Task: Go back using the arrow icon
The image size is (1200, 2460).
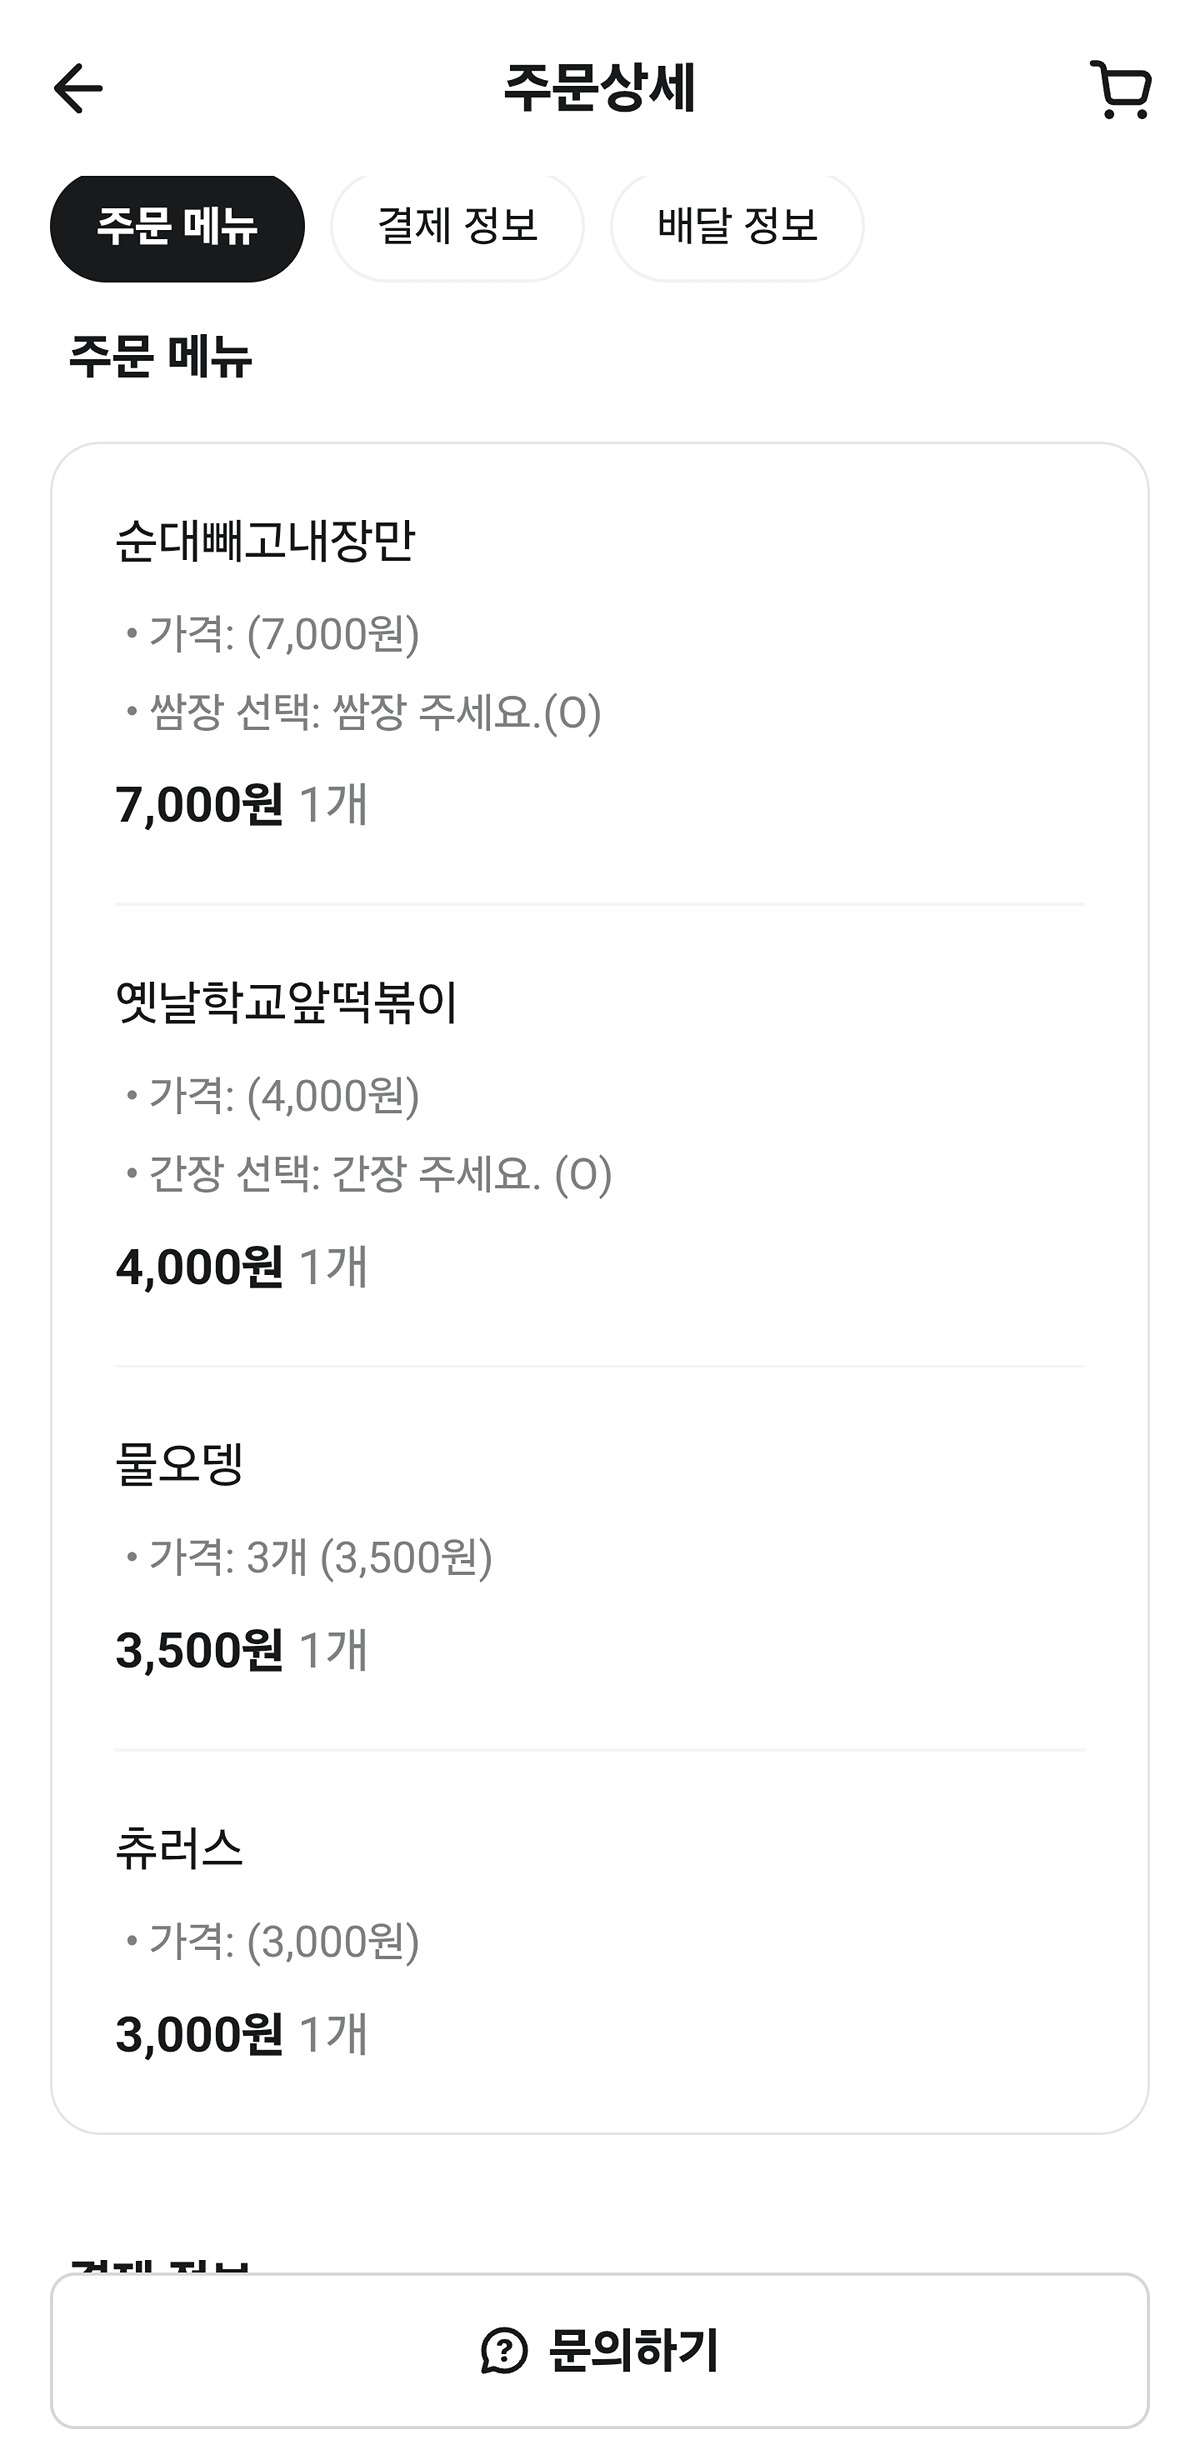Action: tap(78, 89)
